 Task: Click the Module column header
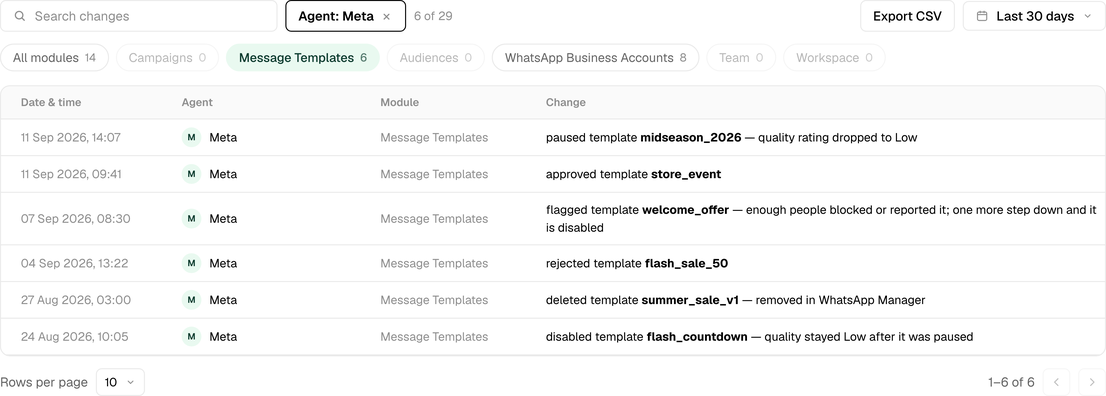[399, 102]
